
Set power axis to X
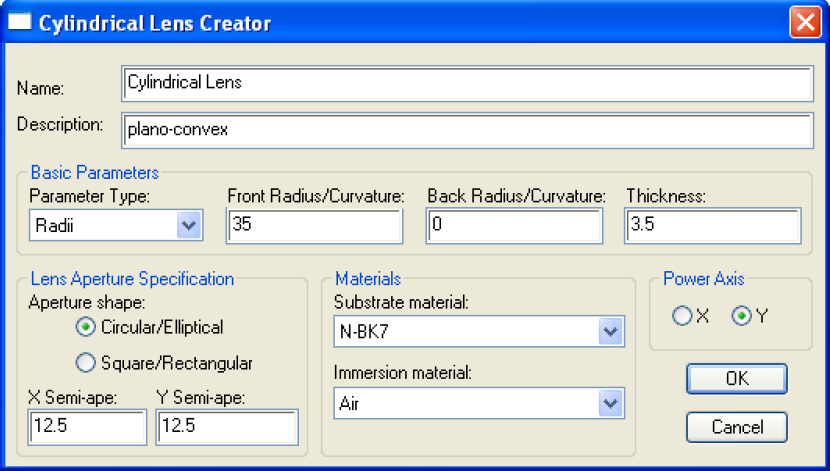[x=682, y=316]
